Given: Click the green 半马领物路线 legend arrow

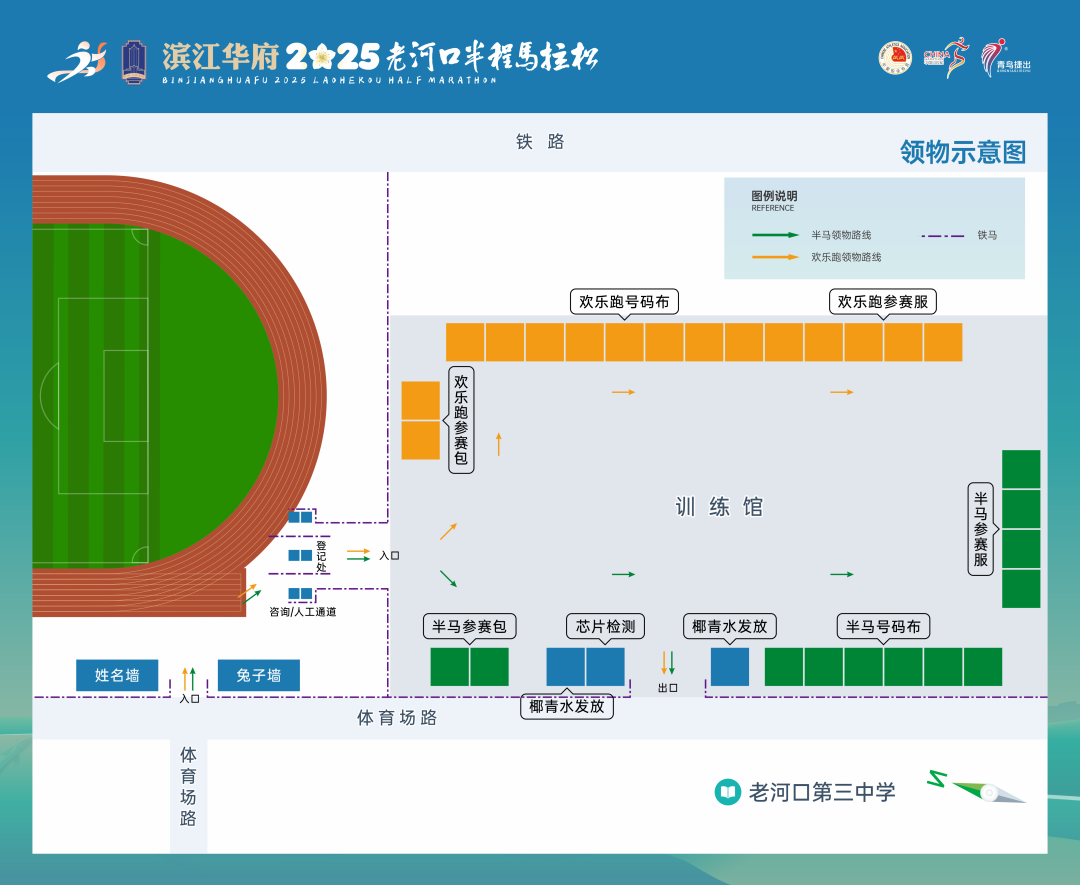Looking at the screenshot, I should point(775,235).
